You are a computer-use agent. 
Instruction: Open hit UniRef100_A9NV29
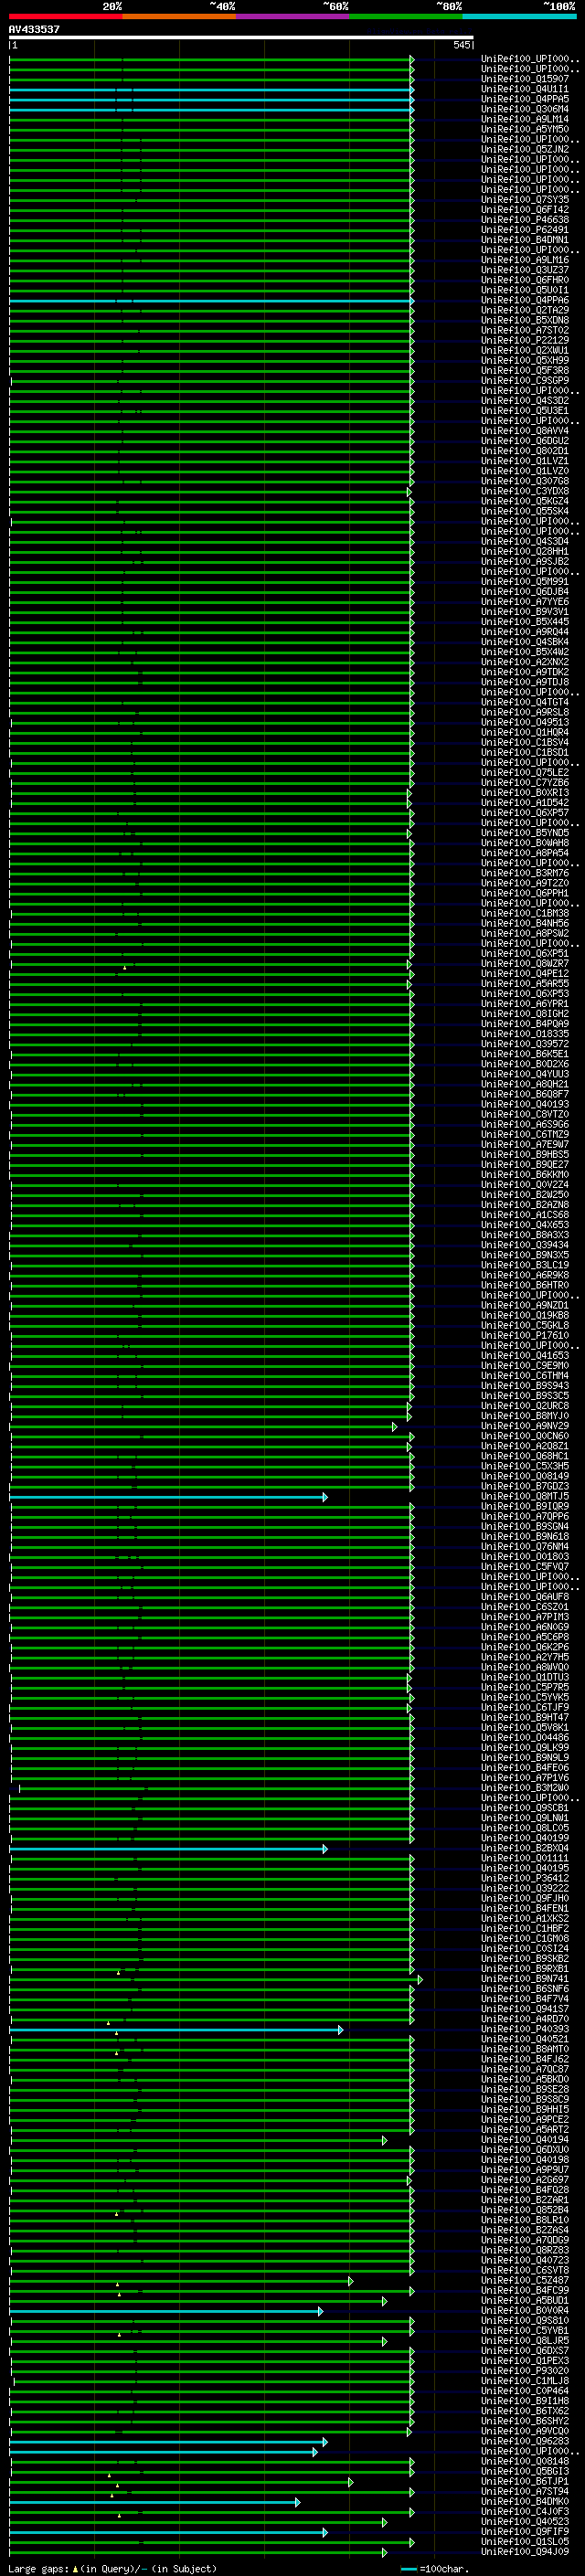(525, 1426)
